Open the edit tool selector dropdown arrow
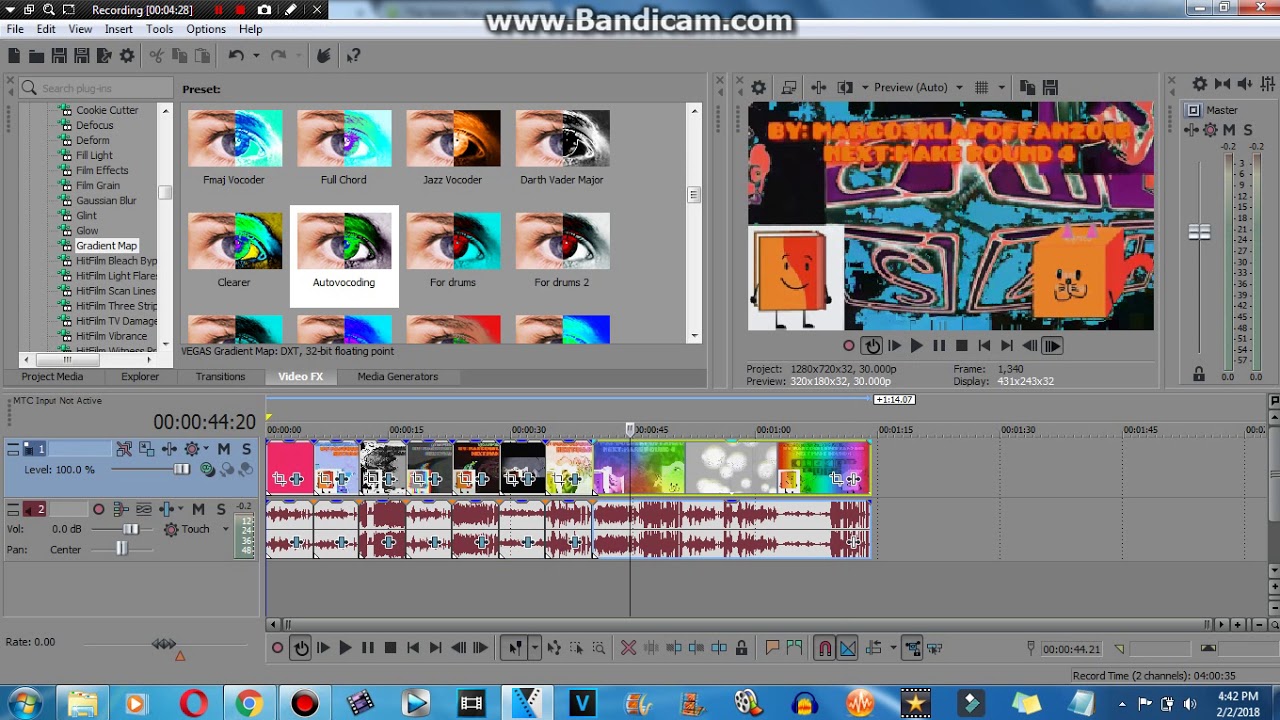The image size is (1280, 720). (x=535, y=648)
